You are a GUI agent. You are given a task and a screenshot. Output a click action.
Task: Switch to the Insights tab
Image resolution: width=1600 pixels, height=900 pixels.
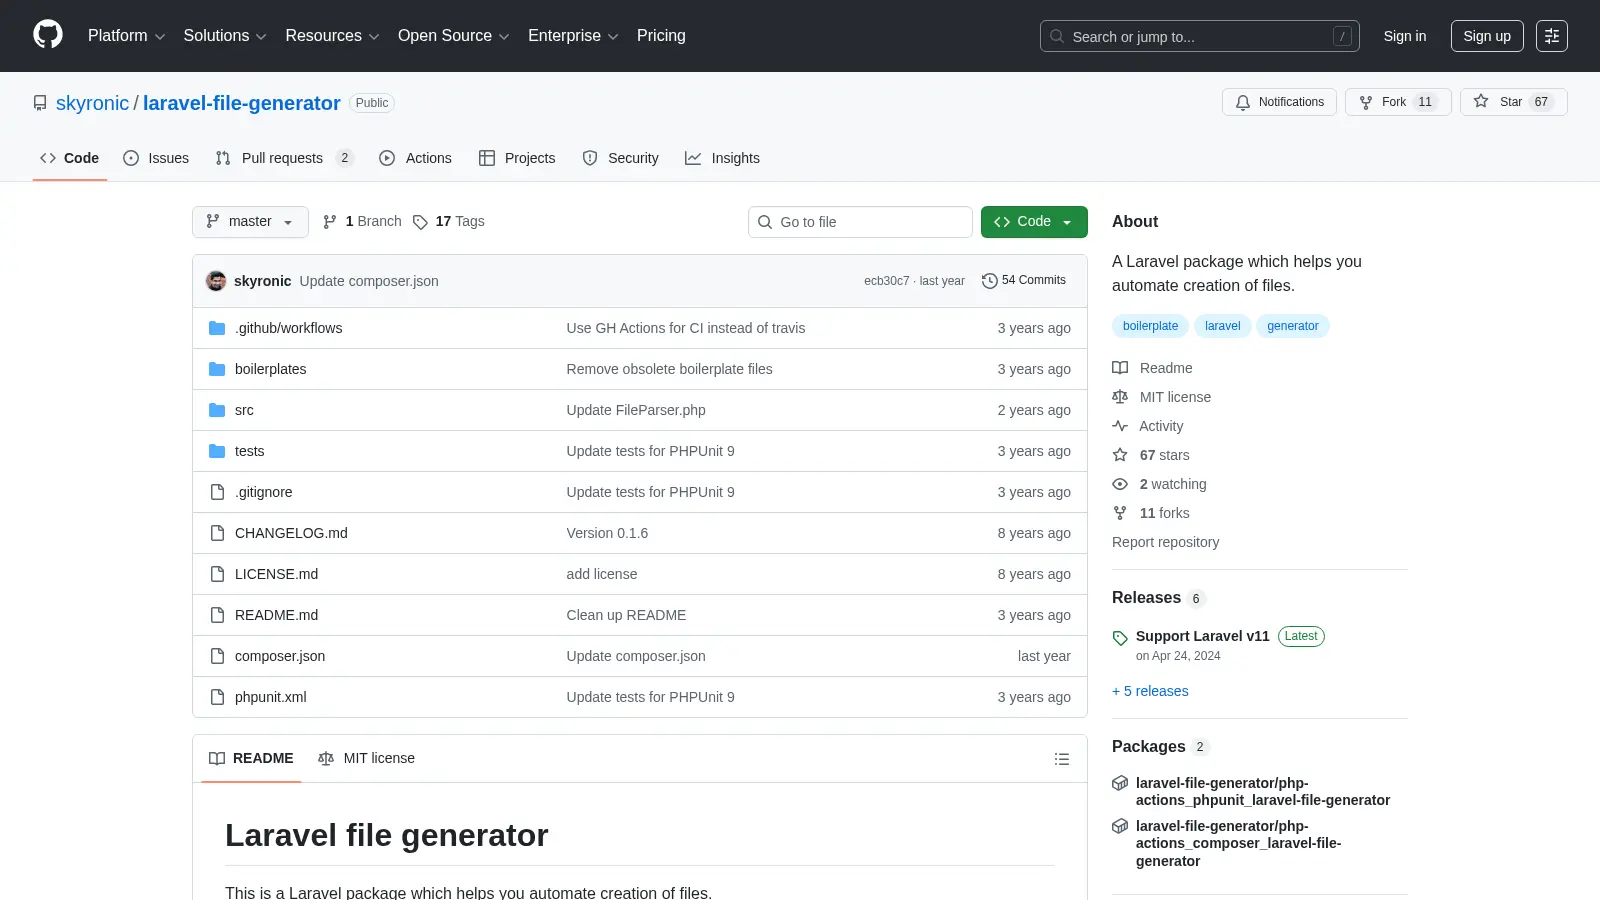(x=722, y=158)
